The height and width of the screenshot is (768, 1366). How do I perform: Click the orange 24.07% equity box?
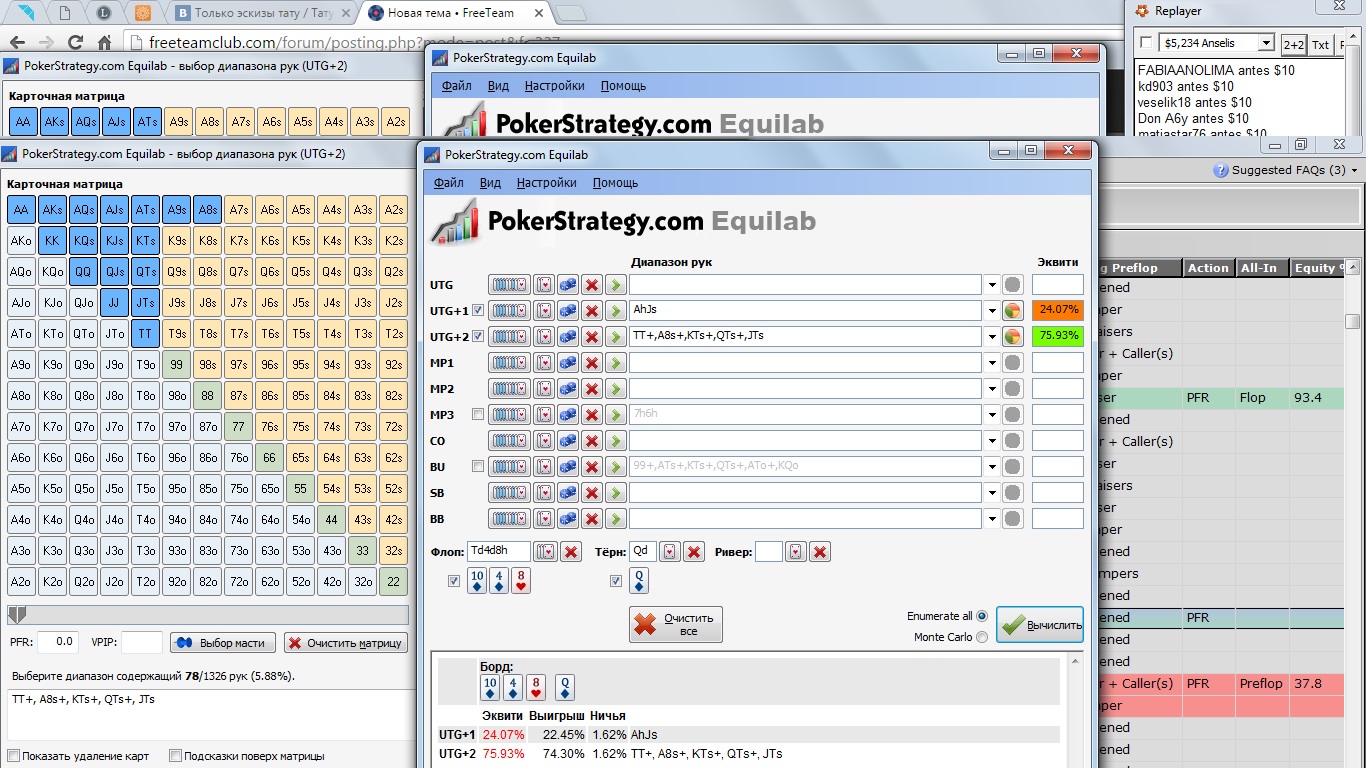[1058, 311]
